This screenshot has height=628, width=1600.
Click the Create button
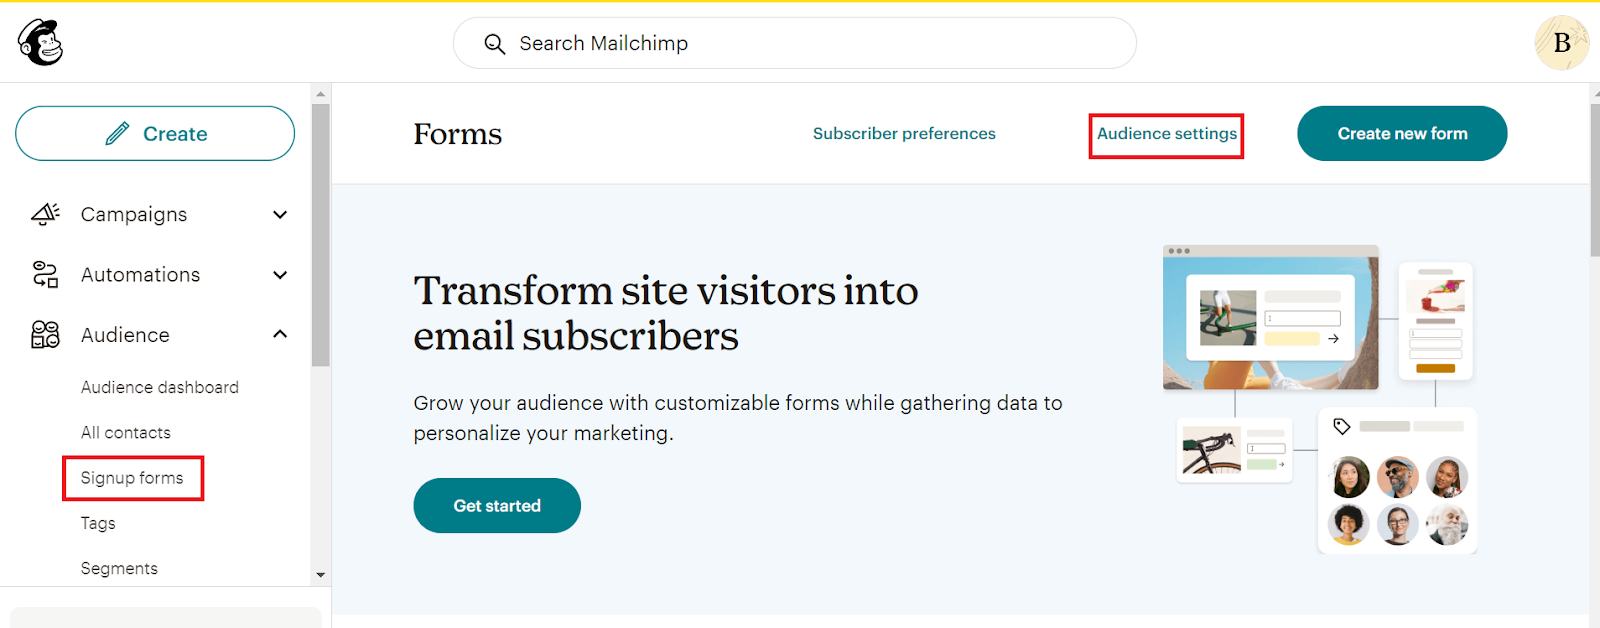tap(155, 133)
